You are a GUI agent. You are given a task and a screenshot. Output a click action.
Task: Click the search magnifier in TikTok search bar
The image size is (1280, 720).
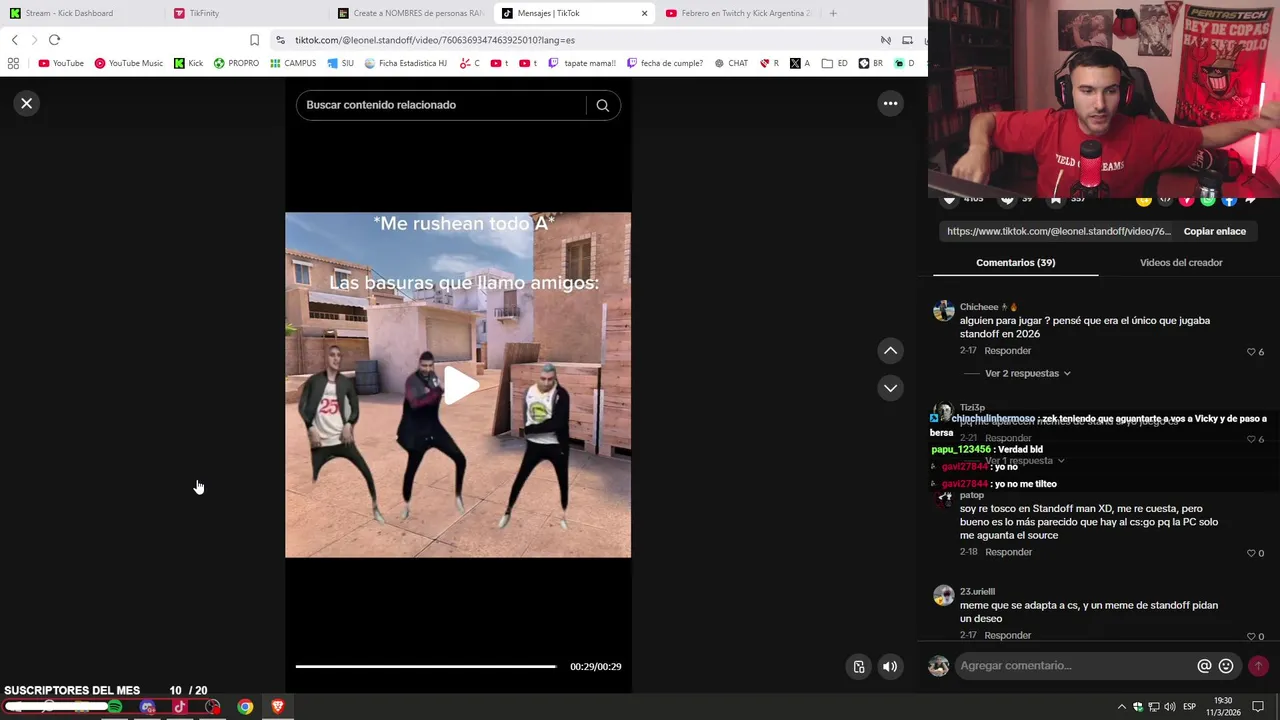coord(602,105)
